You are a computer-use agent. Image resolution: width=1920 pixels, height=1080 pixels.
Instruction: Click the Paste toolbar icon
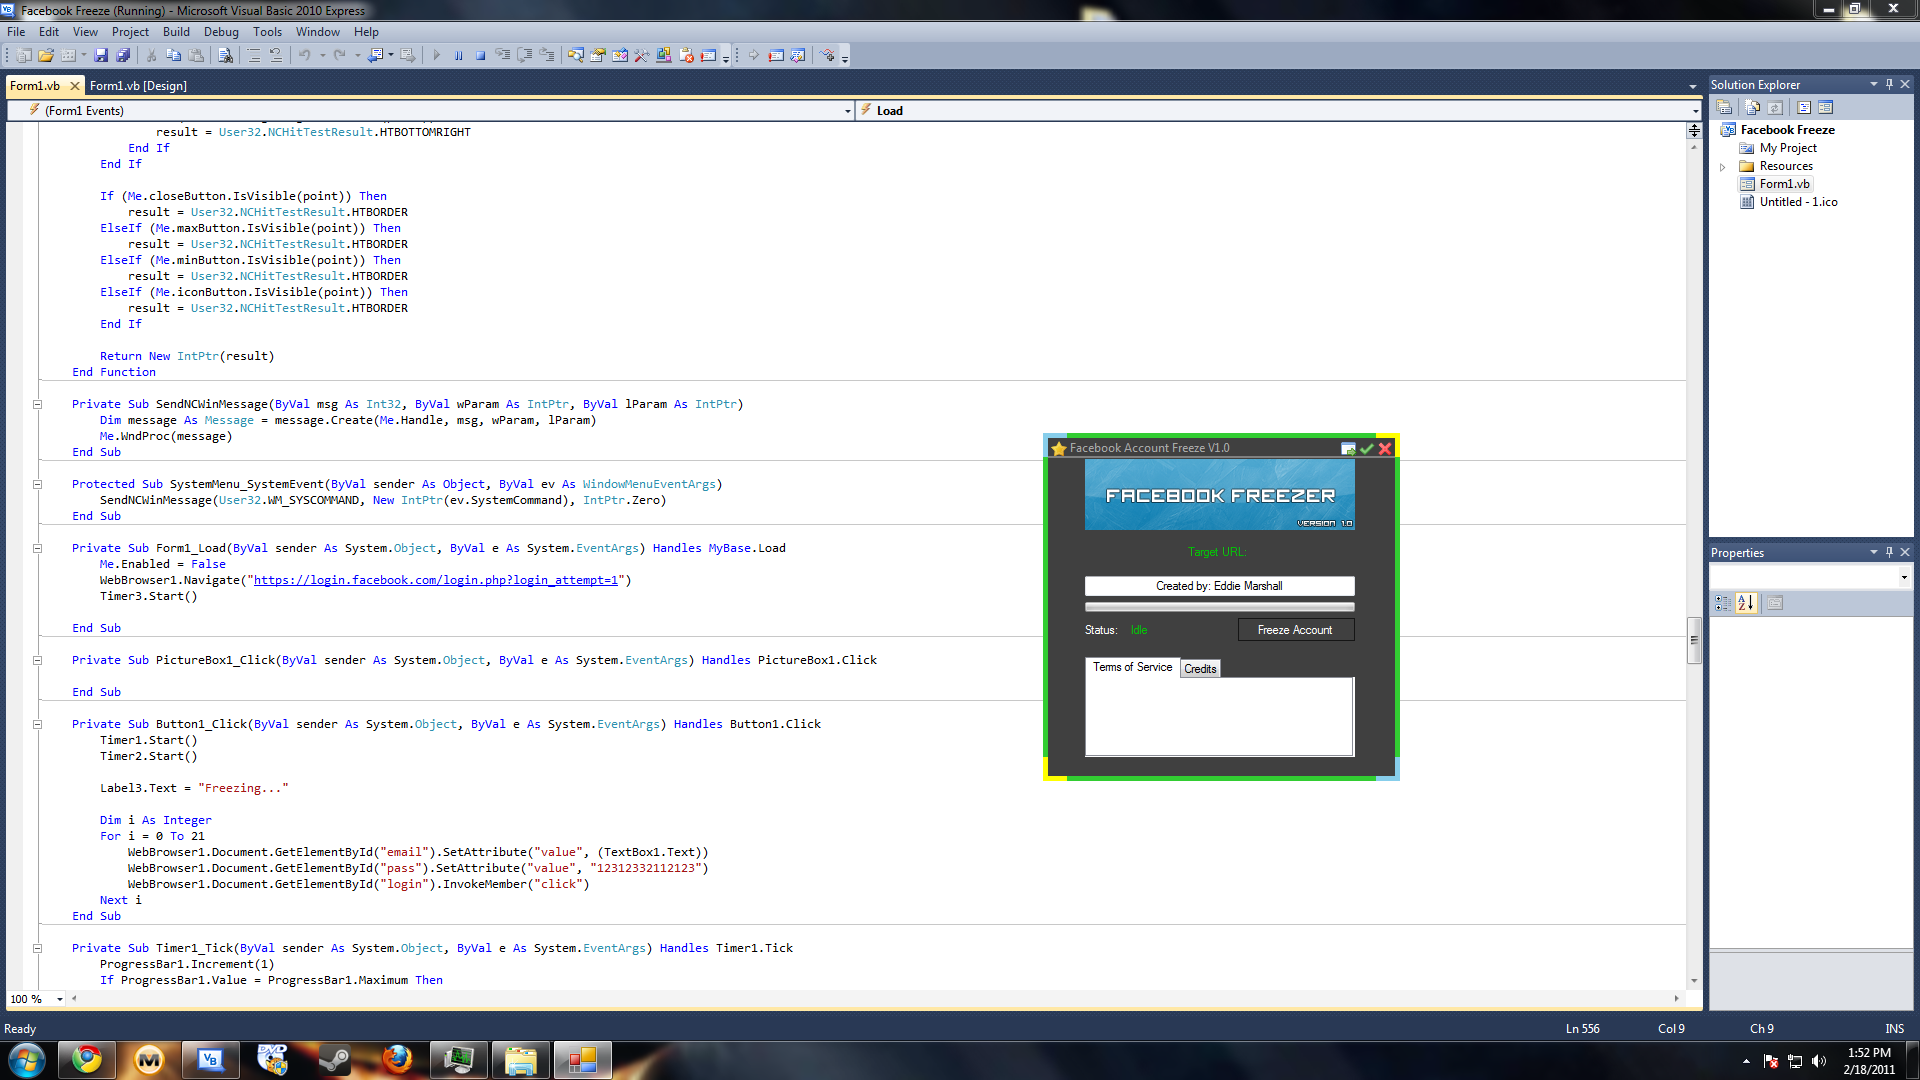point(196,55)
